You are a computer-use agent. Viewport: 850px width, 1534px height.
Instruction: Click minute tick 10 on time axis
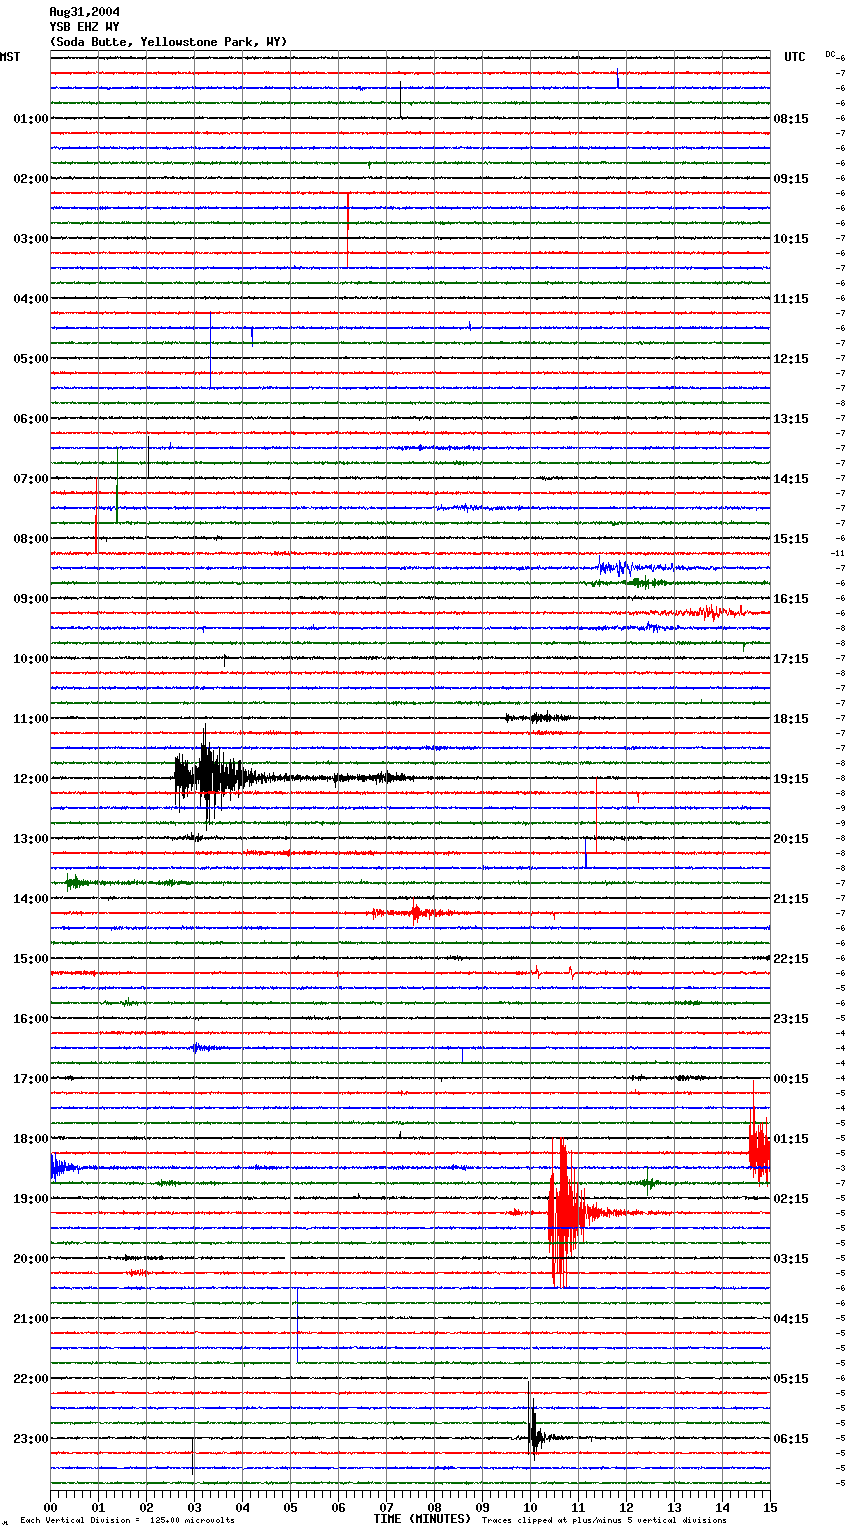pyautogui.click(x=530, y=1507)
